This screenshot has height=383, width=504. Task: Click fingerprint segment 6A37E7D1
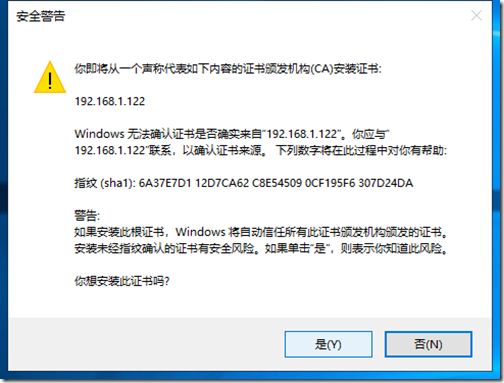coord(165,183)
